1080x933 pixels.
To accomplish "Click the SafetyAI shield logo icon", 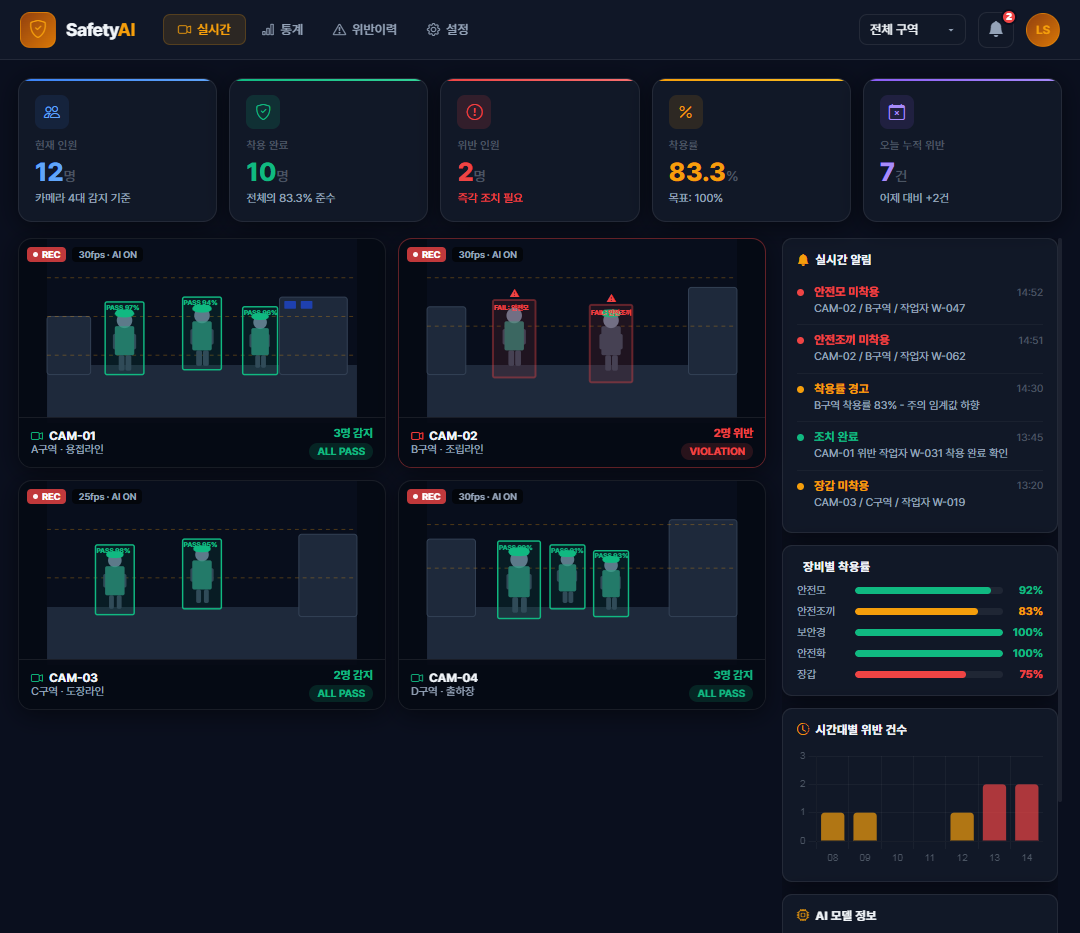I will click(x=38, y=30).
